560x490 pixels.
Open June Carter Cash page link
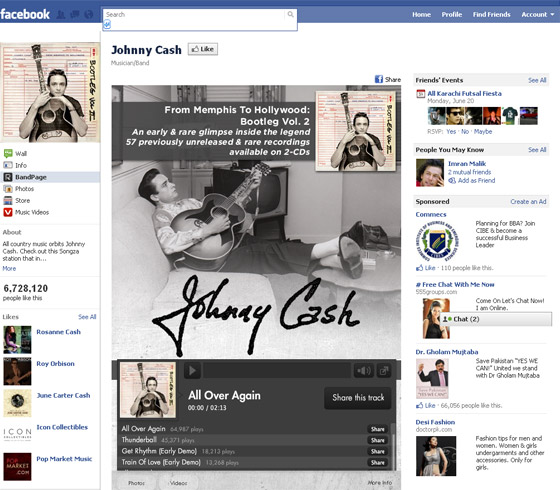(x=63, y=395)
